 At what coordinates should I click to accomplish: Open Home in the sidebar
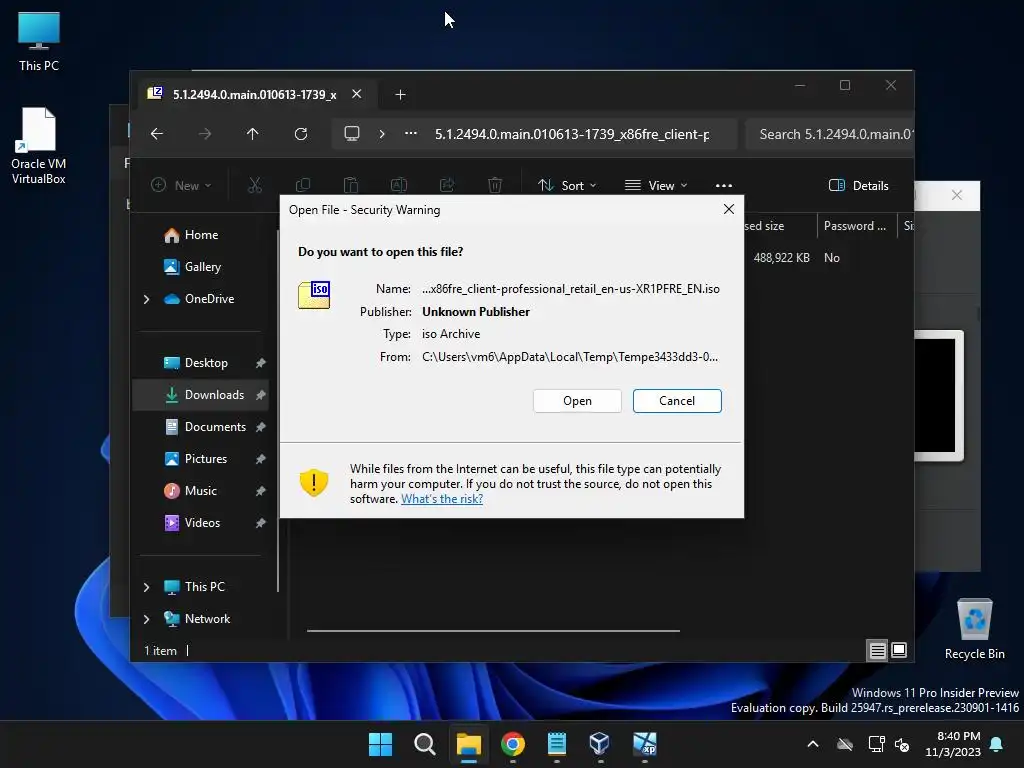pyautogui.click(x=201, y=235)
